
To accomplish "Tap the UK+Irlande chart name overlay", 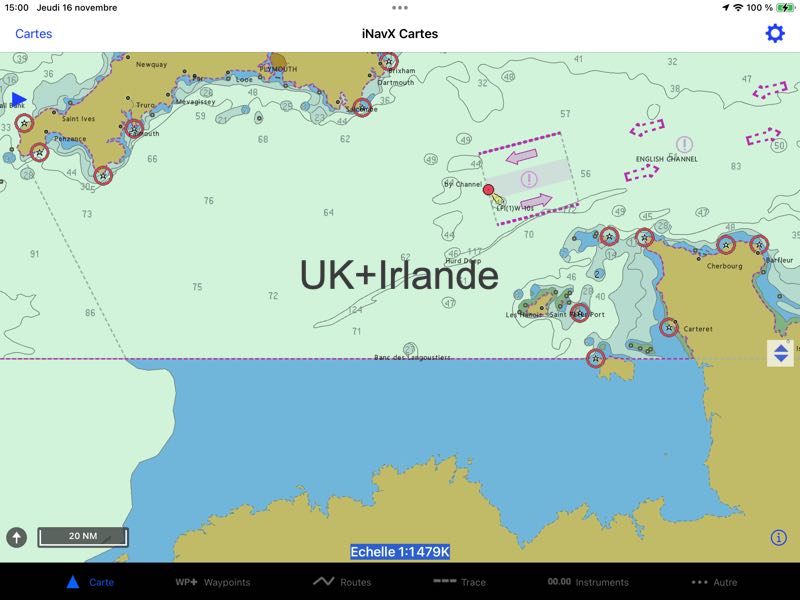I will coord(399,275).
